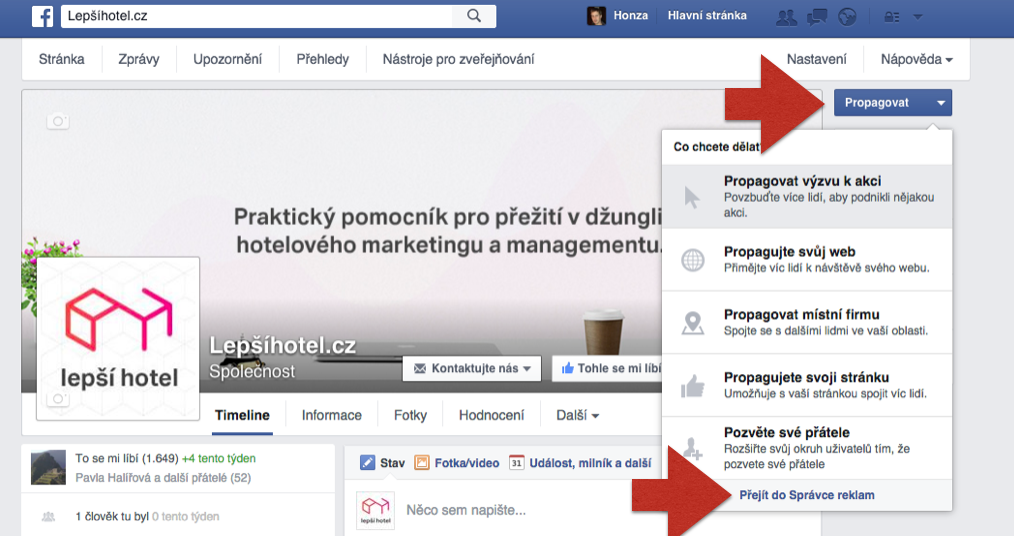This screenshot has width=1014, height=536.
Task: Click the cover photo camera icon
Action: pyautogui.click(x=58, y=121)
